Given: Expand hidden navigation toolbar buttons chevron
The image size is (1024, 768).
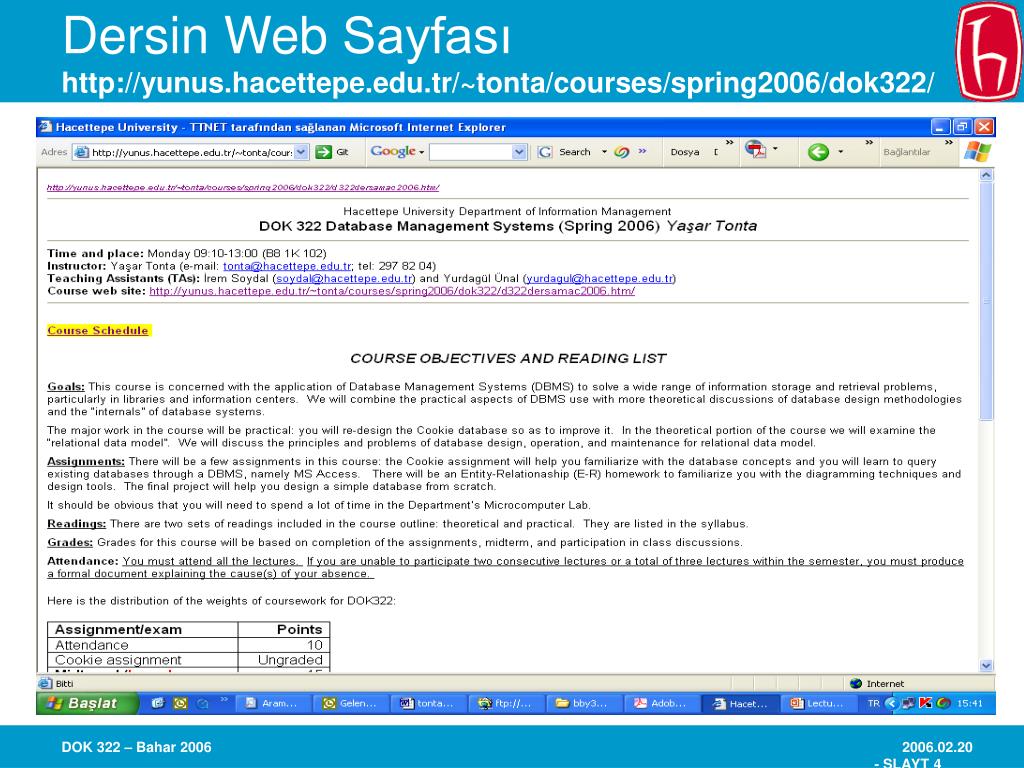Looking at the screenshot, I should [869, 142].
